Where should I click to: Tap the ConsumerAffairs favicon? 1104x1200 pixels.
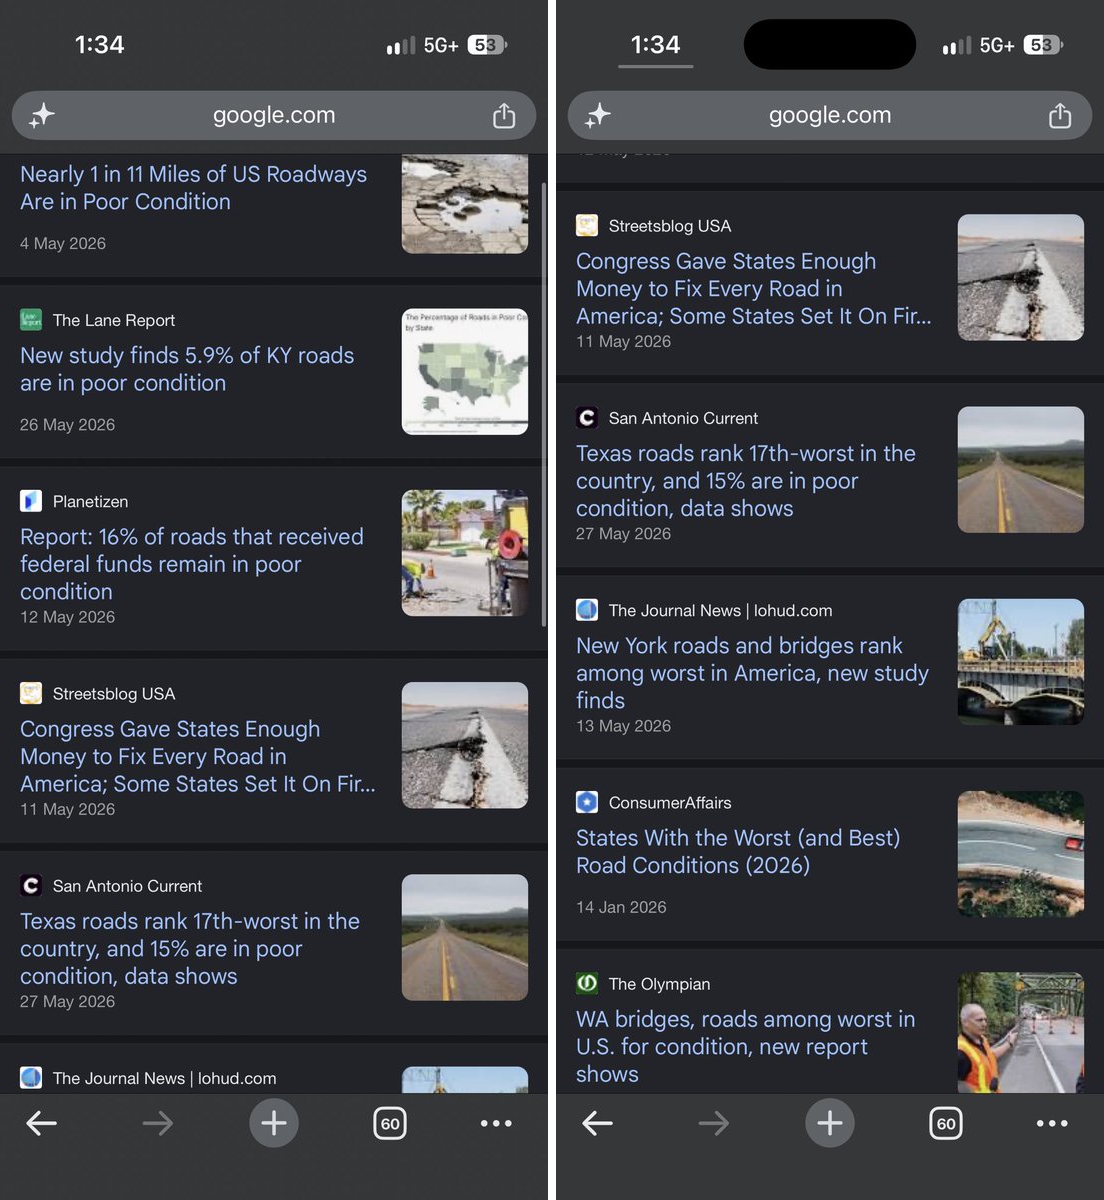(587, 802)
